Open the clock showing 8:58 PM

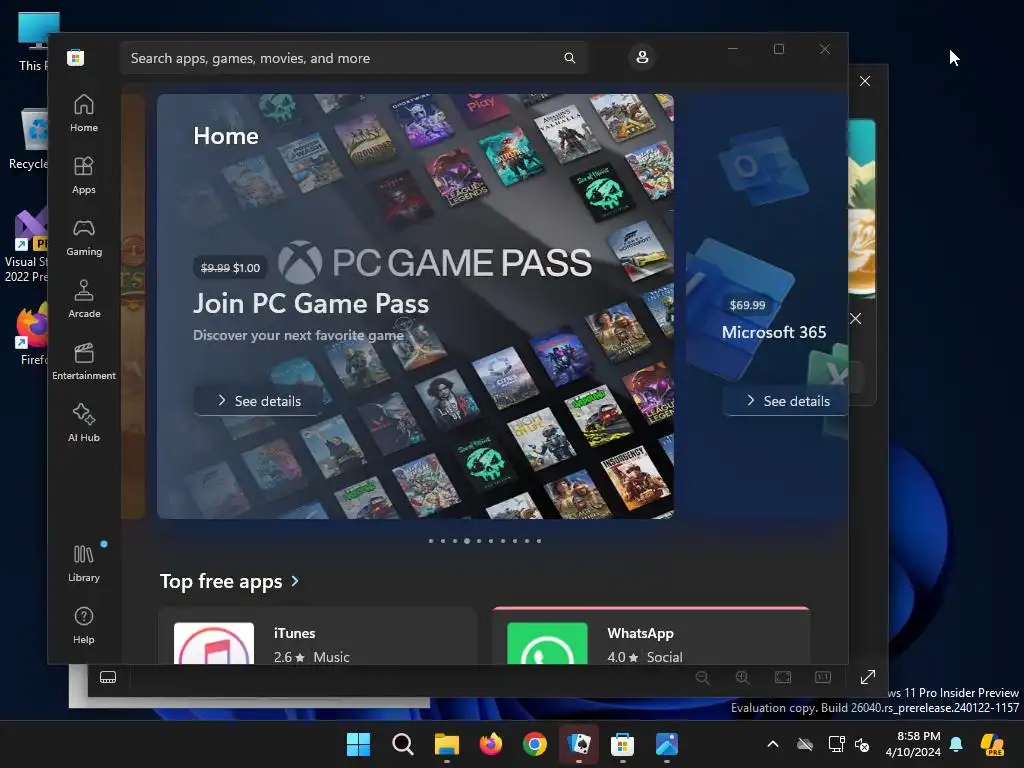click(913, 744)
